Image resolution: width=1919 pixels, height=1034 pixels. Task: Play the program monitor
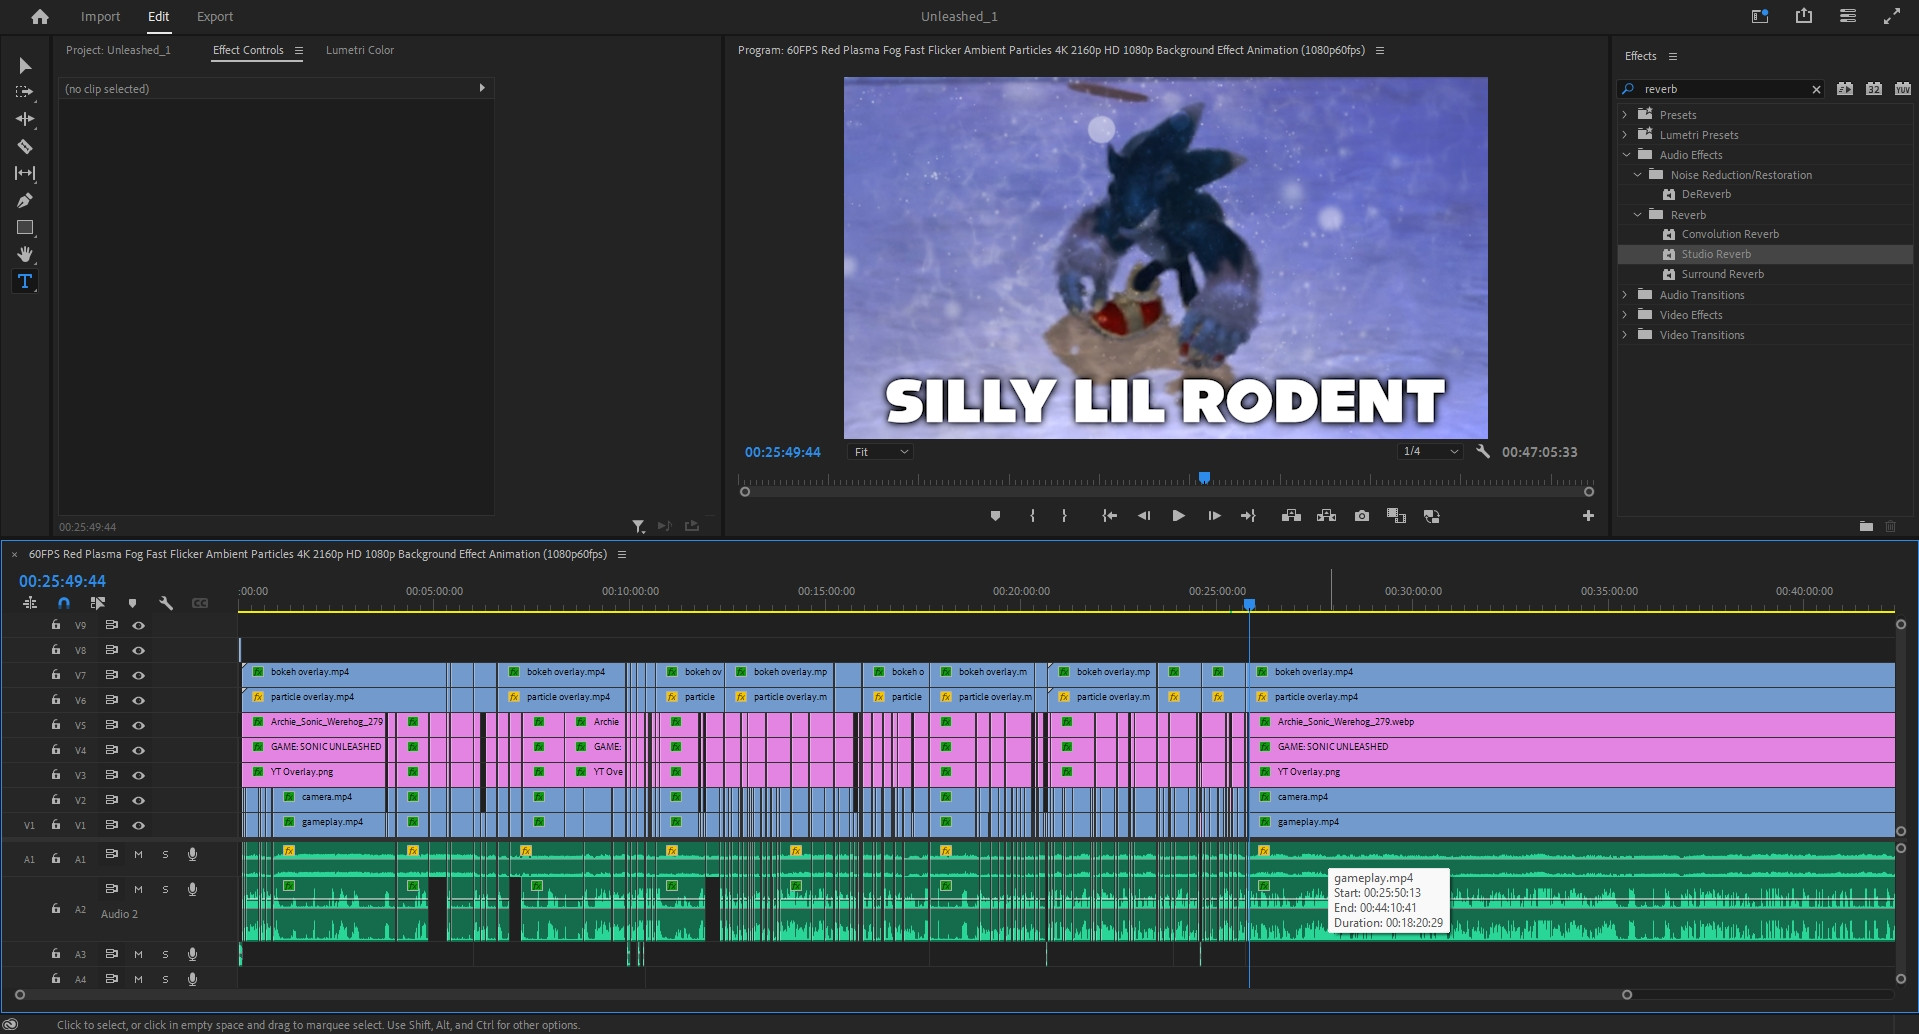pos(1179,516)
